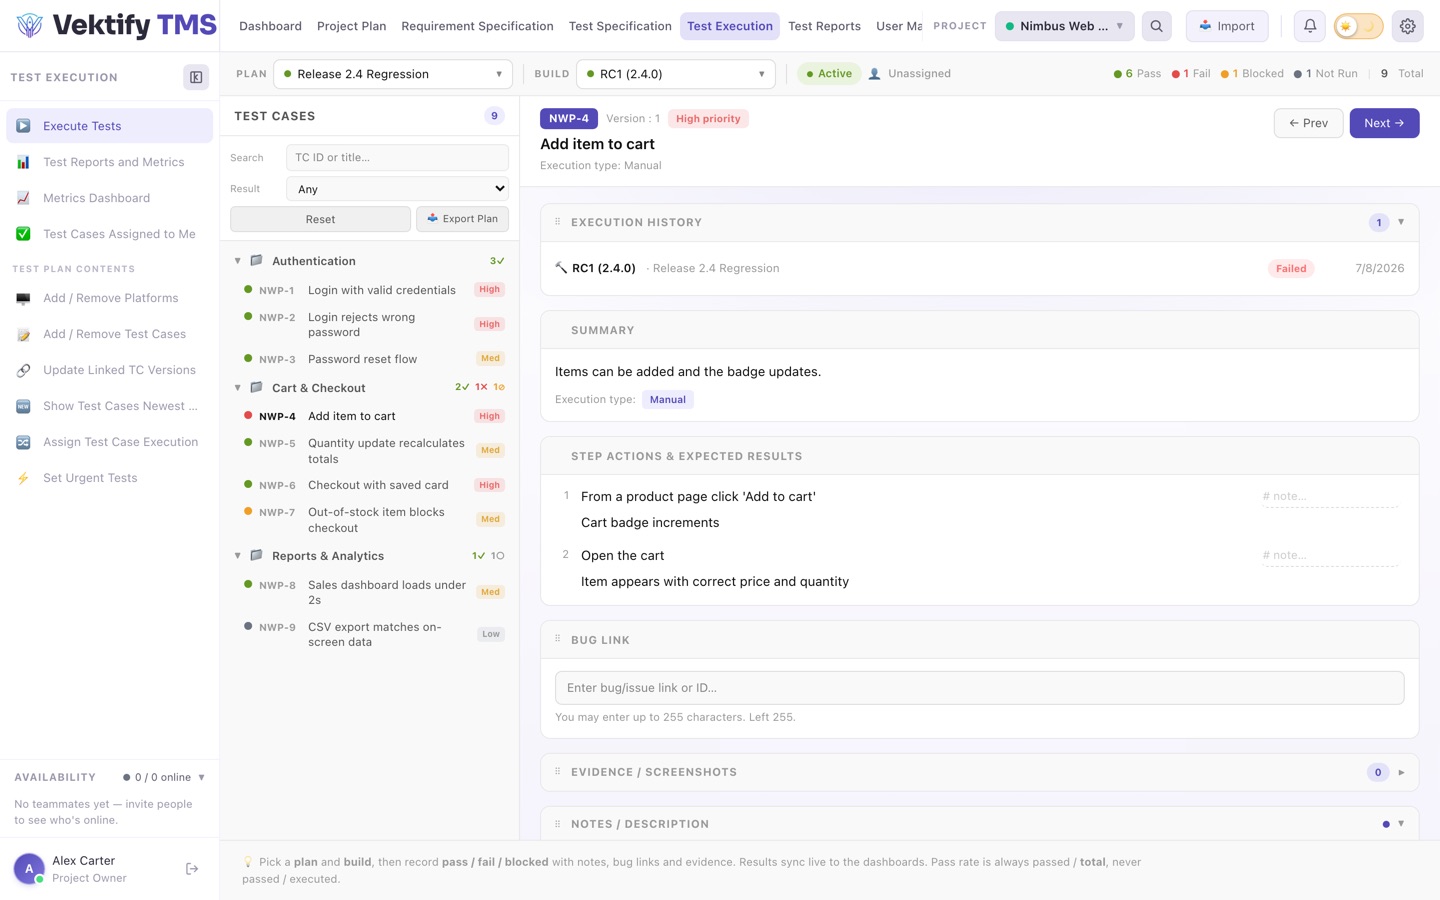Select test case NWP-3 Password reset flow
The width and height of the screenshot is (1440, 900).
[374, 359]
